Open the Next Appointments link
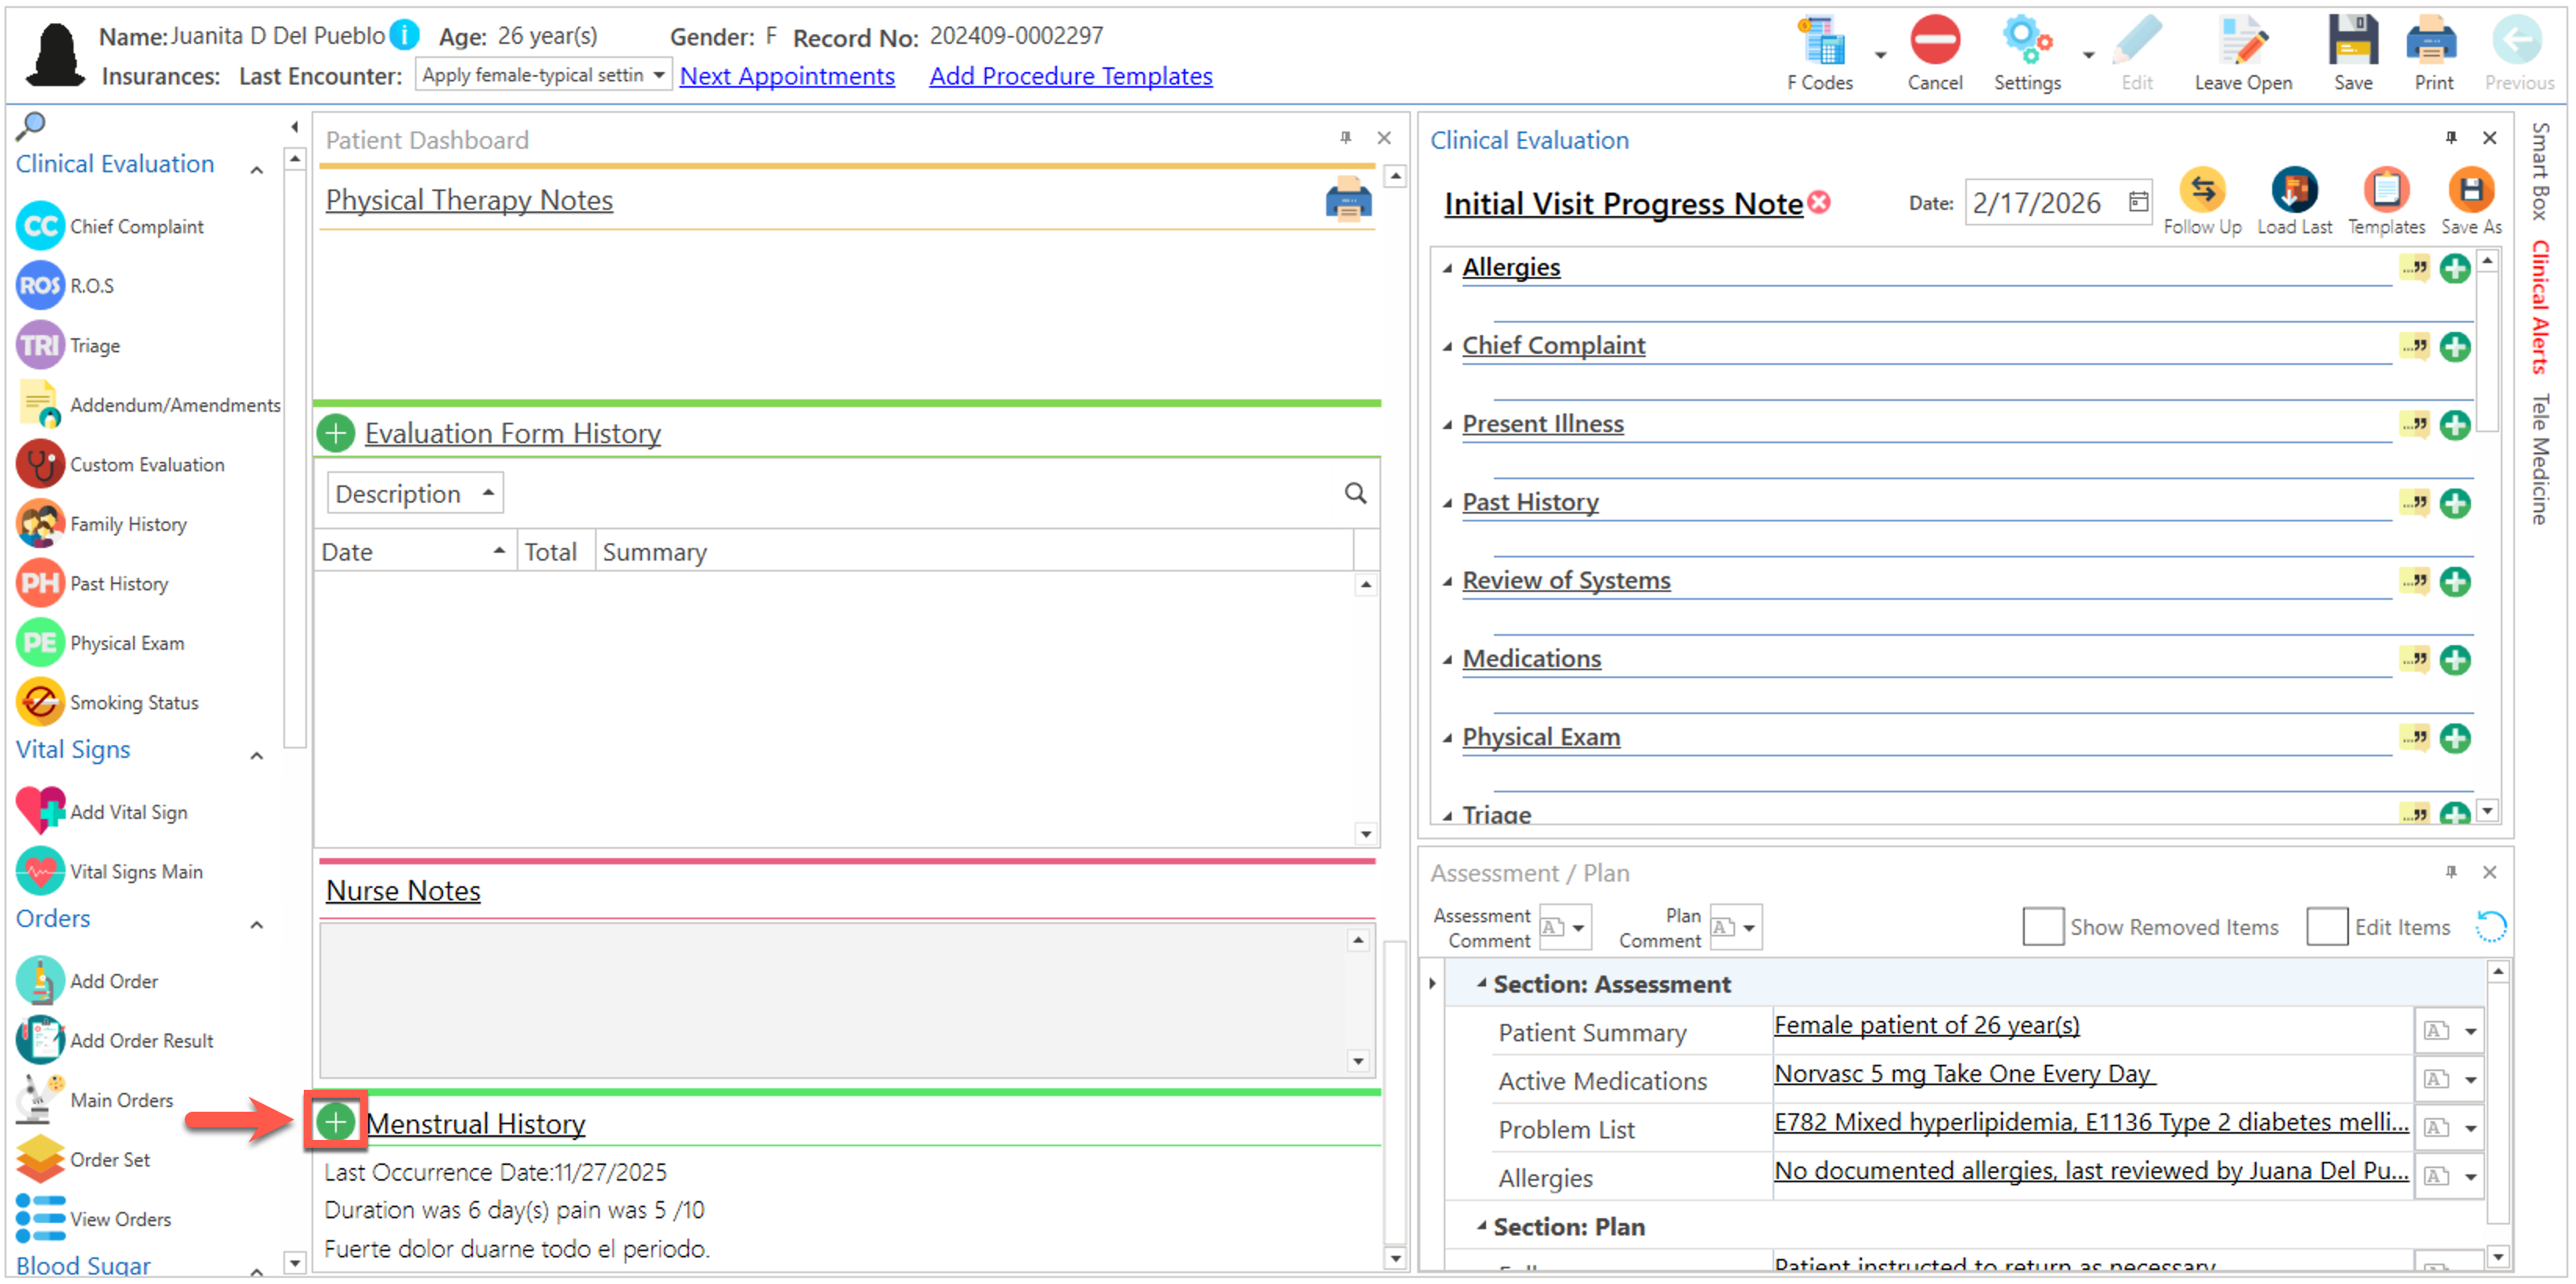2576x1284 pixels. (786, 76)
